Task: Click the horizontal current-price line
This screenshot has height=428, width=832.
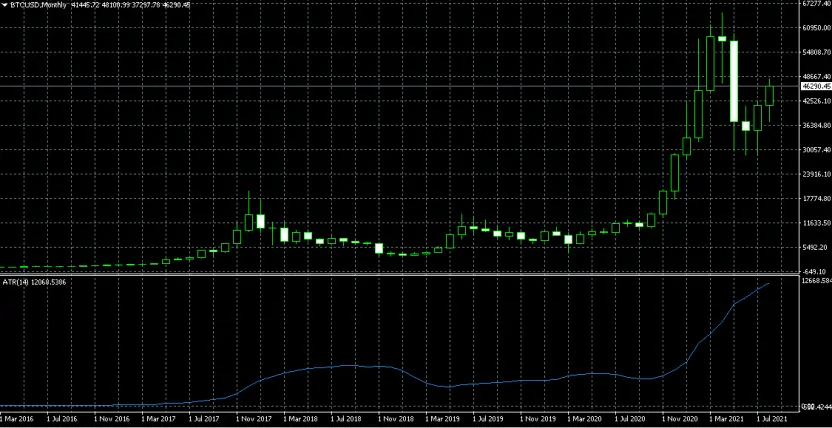Action: coord(398,86)
